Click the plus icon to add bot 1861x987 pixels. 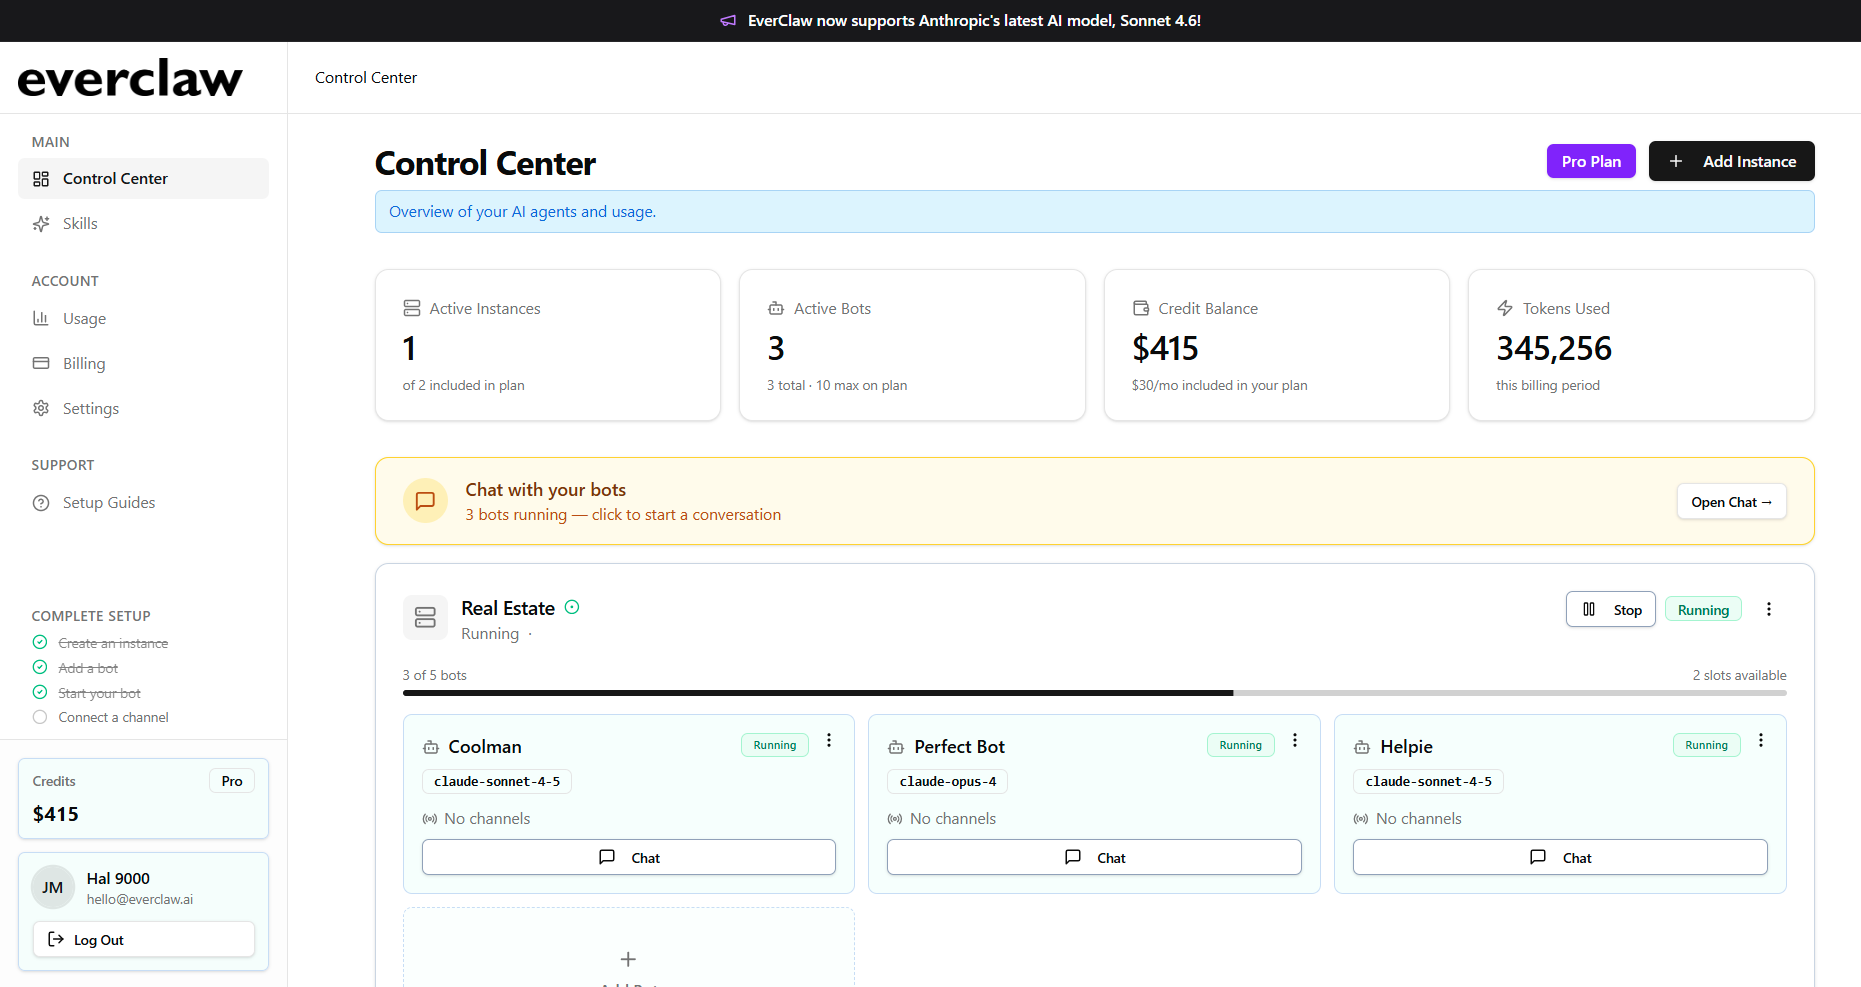[628, 959]
